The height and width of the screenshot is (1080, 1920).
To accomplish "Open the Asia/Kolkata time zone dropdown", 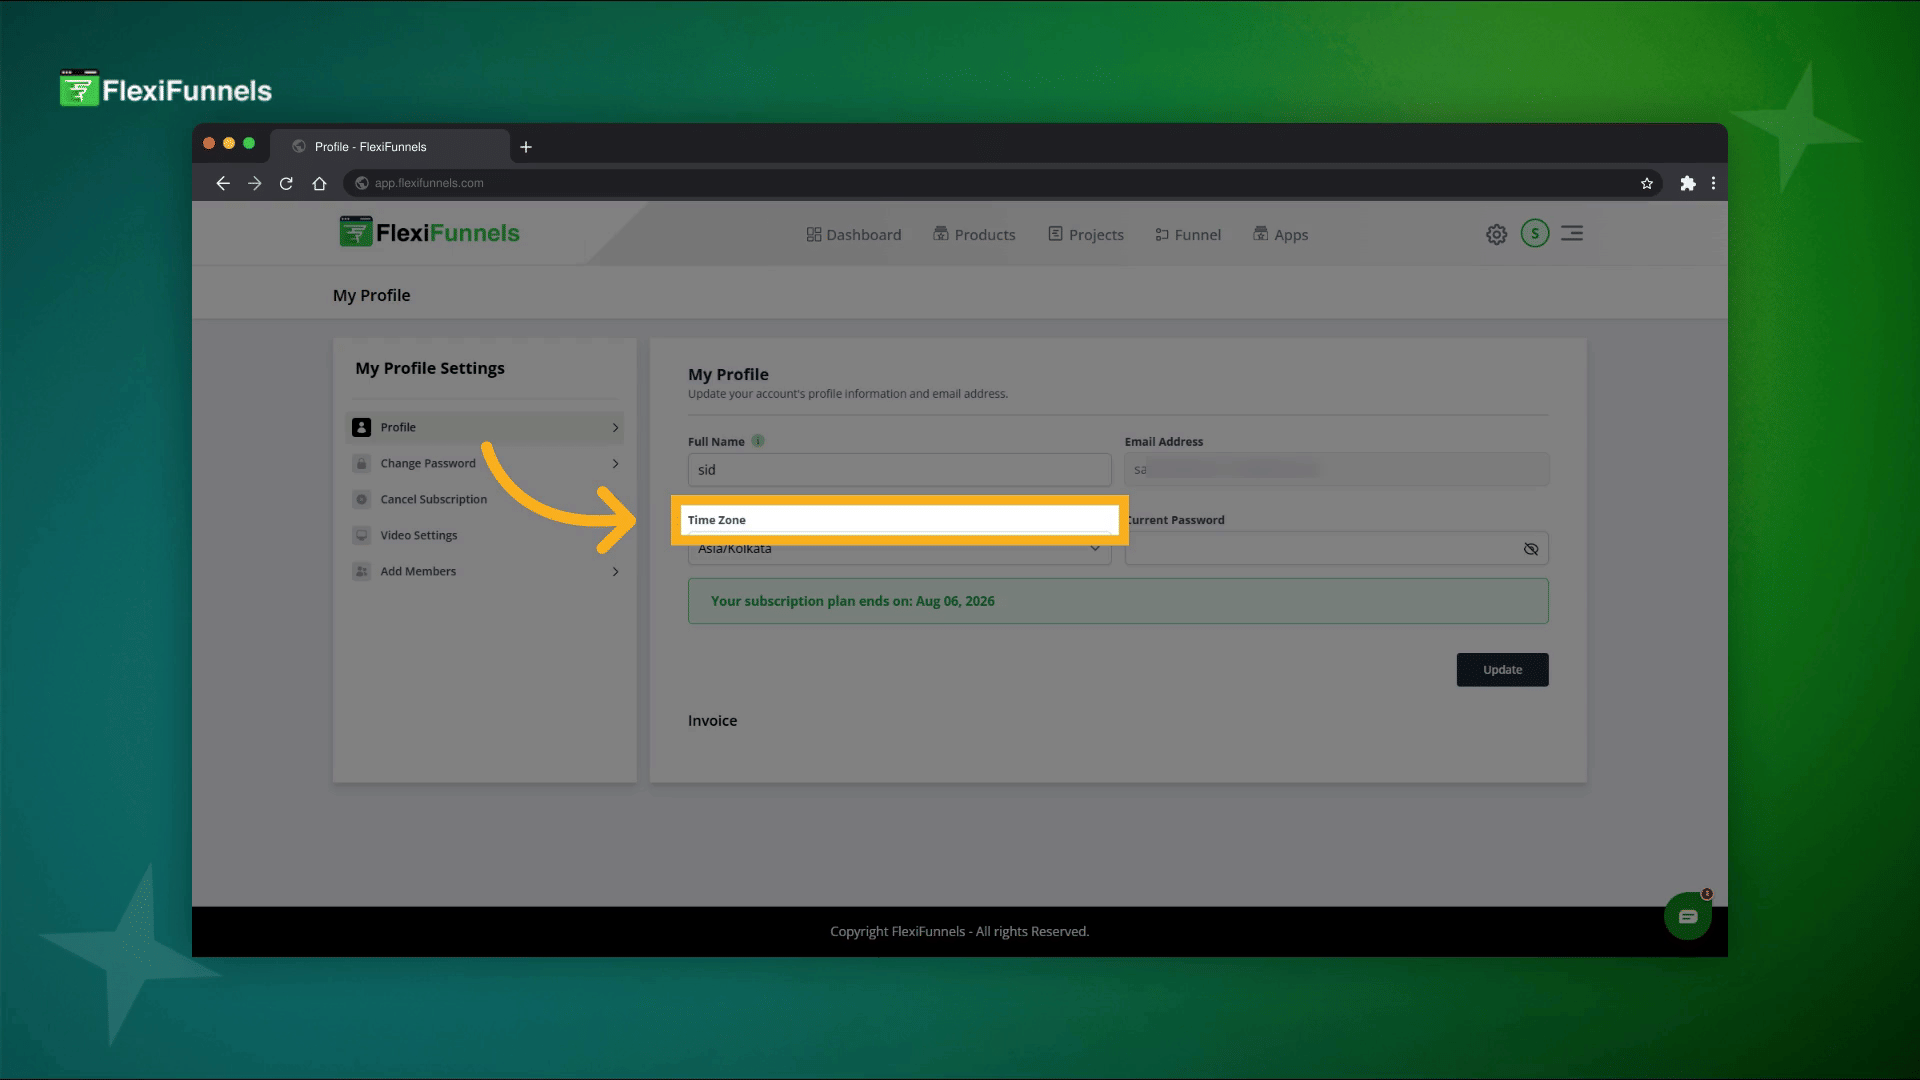I will [898, 553].
